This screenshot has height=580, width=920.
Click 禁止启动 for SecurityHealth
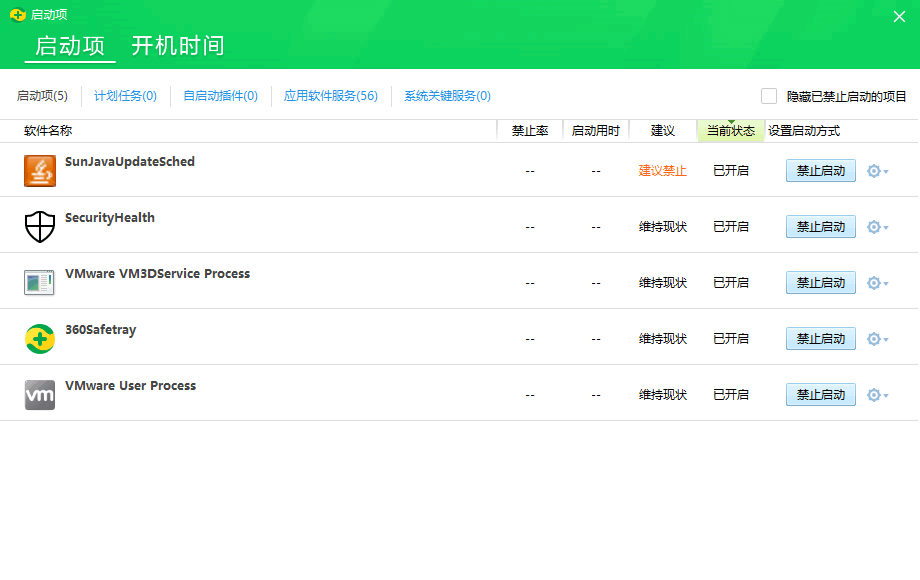click(x=820, y=226)
